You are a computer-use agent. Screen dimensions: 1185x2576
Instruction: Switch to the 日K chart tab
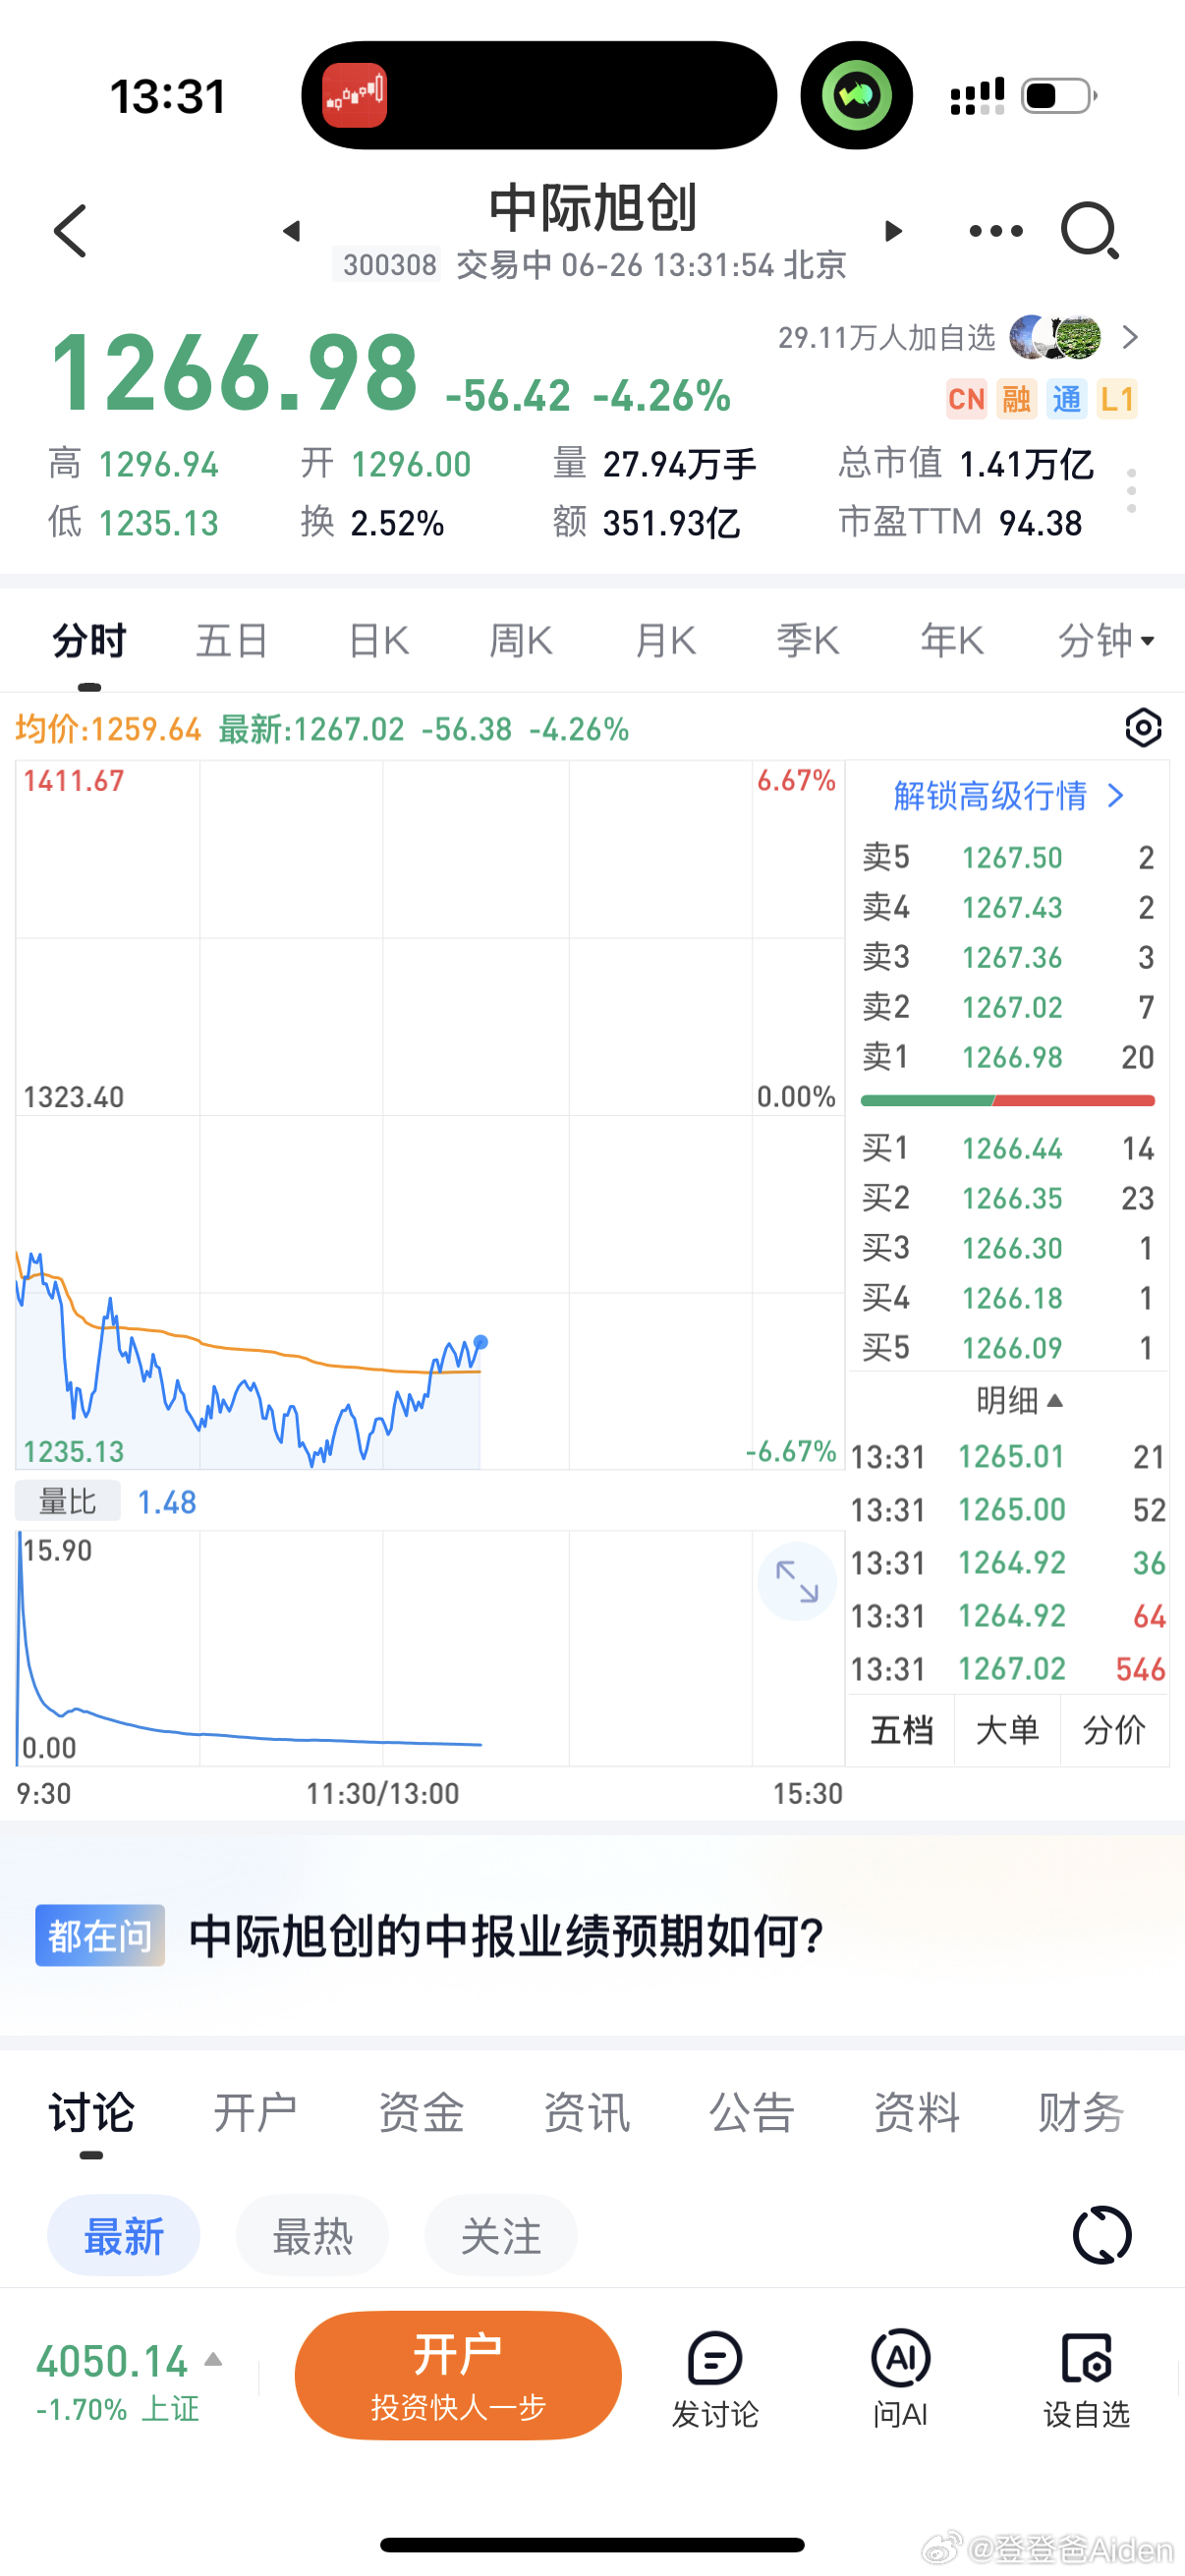pos(378,640)
